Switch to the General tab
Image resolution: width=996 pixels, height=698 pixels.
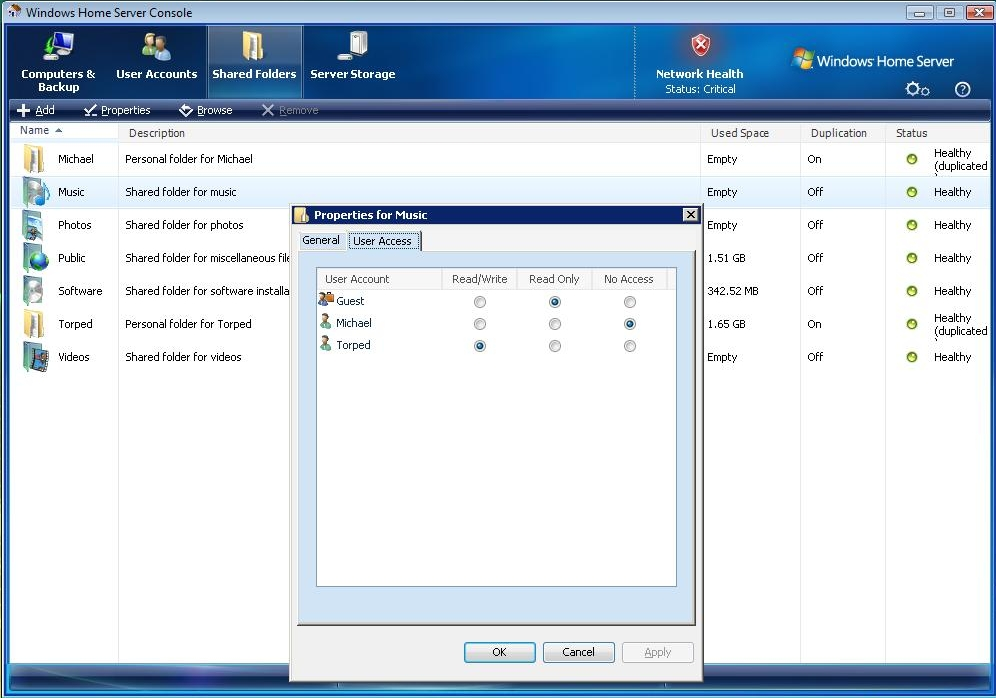click(321, 240)
